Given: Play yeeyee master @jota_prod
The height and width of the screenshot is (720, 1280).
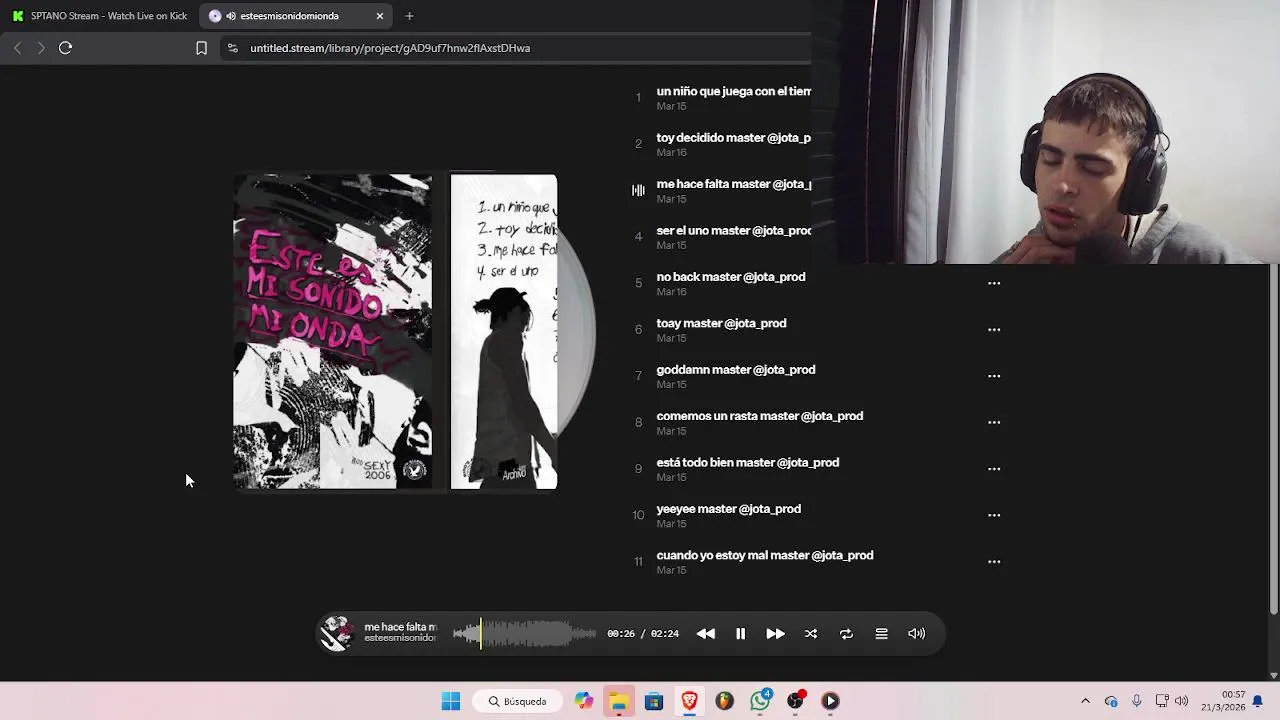Looking at the screenshot, I should (729, 509).
